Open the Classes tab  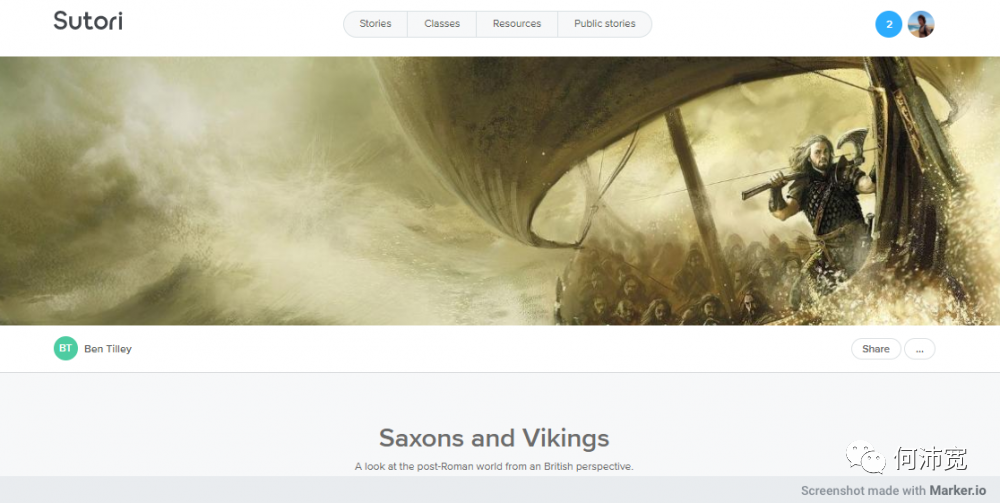point(442,24)
